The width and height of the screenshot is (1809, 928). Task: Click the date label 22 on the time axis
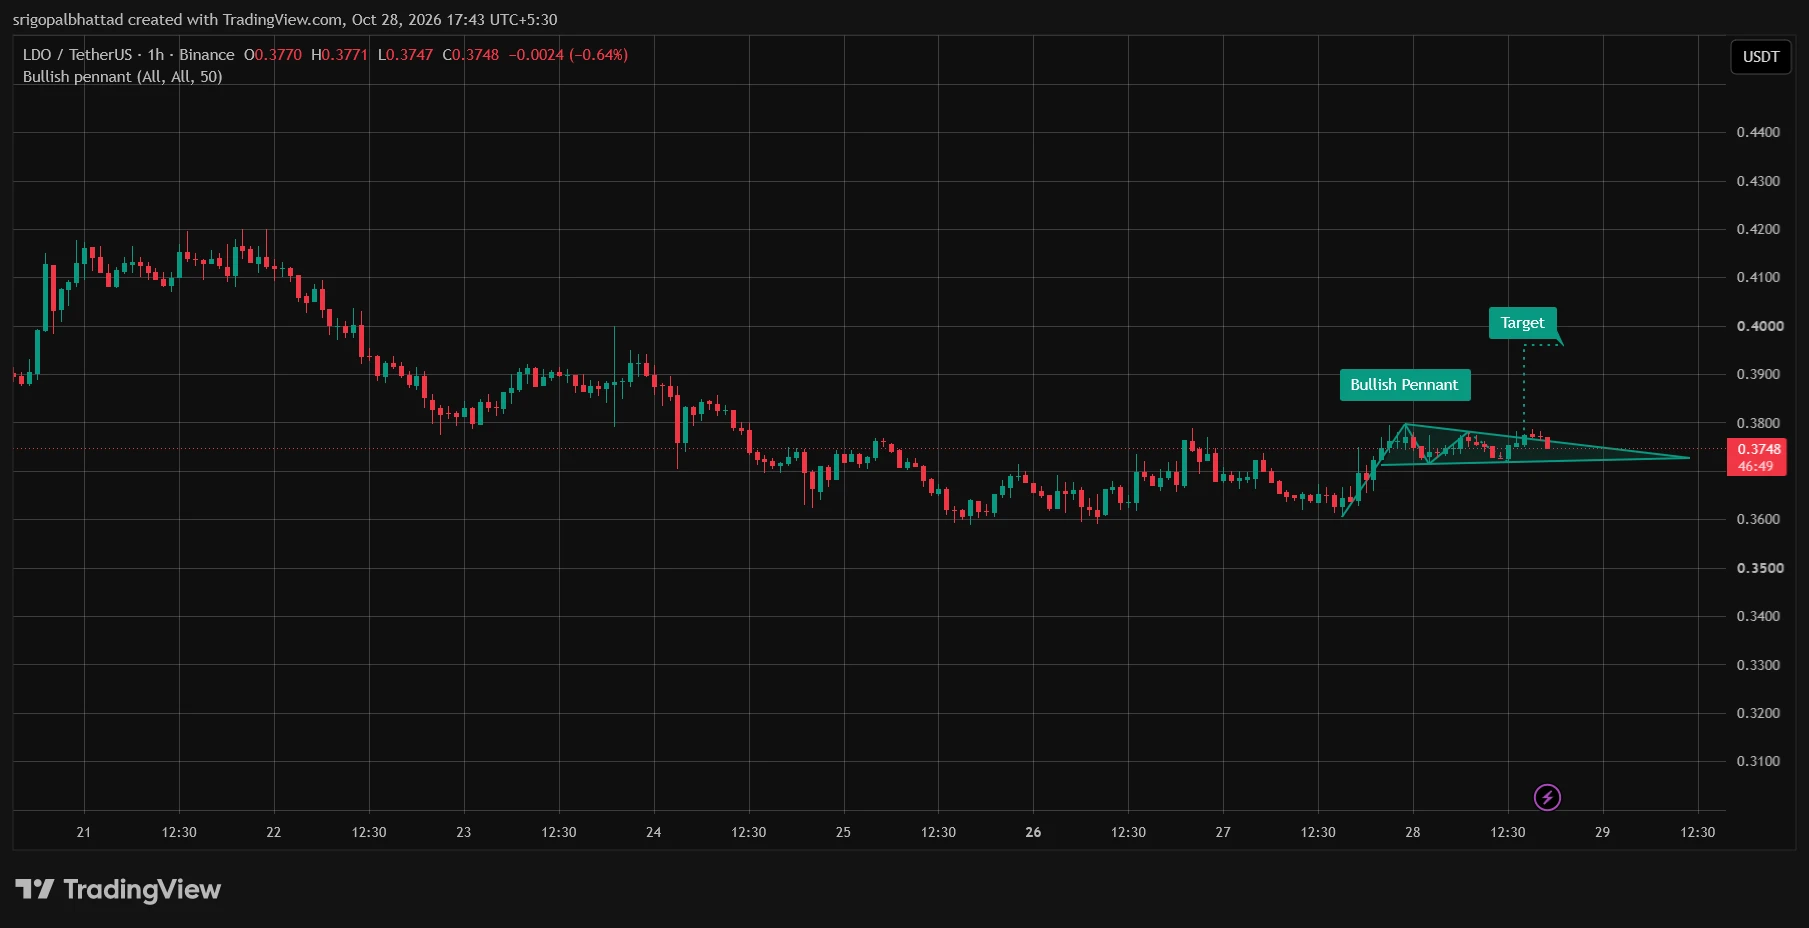[273, 832]
